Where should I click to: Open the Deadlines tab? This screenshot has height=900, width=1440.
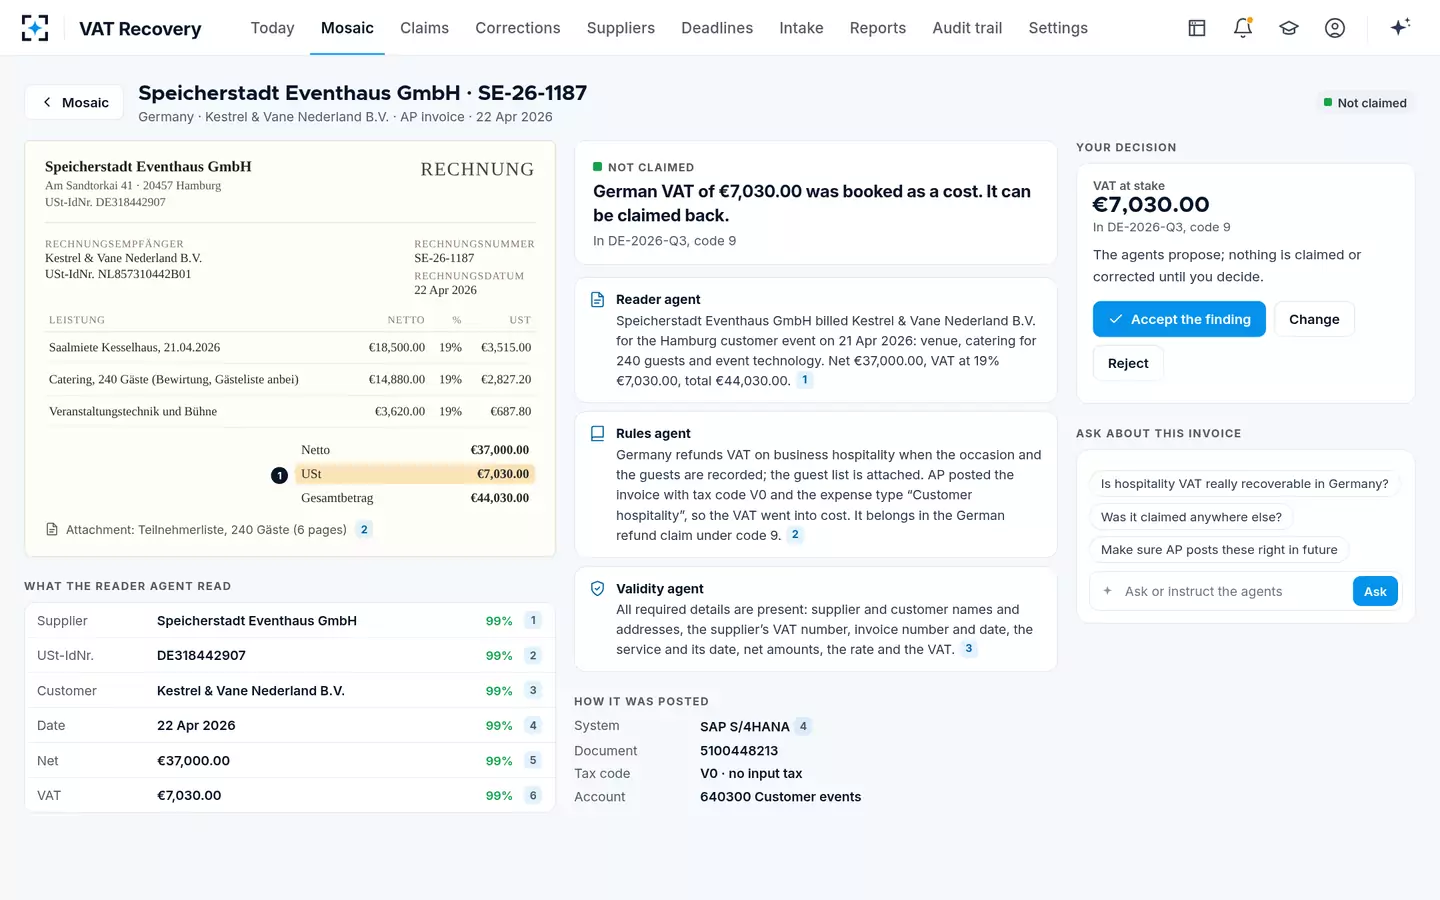point(717,28)
